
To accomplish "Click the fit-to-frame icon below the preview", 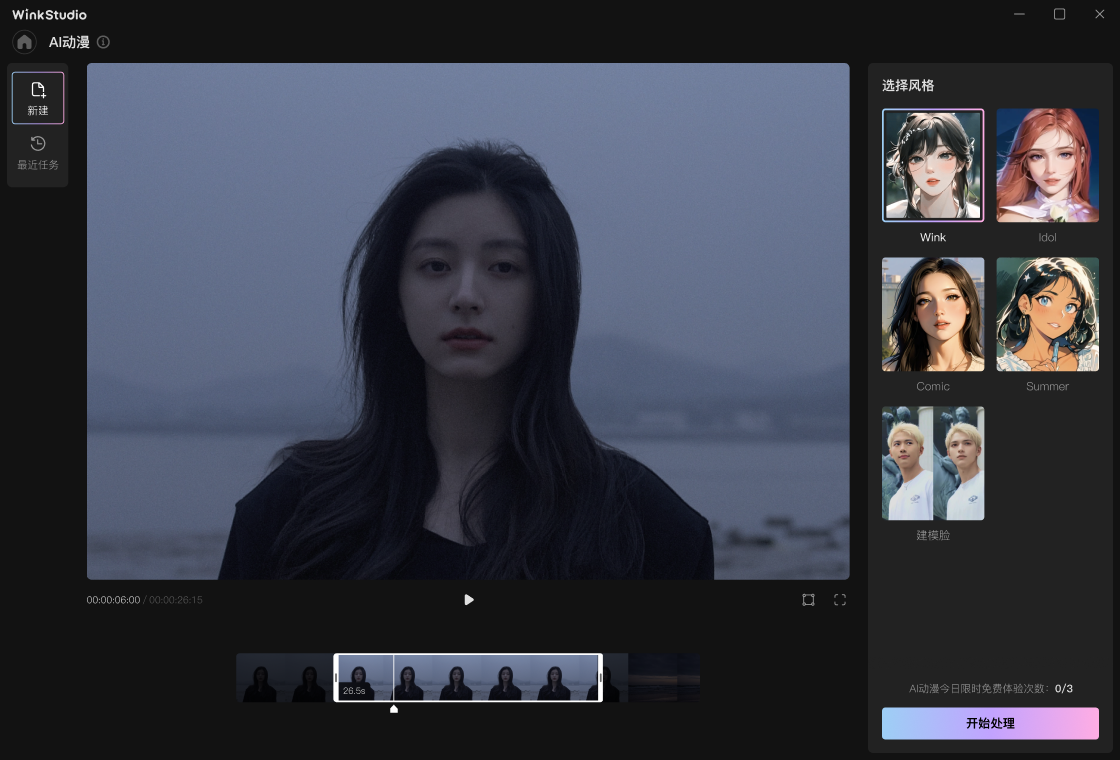I will coord(807,599).
